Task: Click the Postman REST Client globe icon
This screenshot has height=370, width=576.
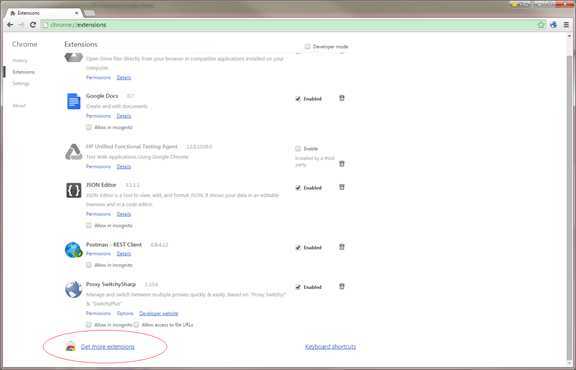Action: [x=73, y=250]
